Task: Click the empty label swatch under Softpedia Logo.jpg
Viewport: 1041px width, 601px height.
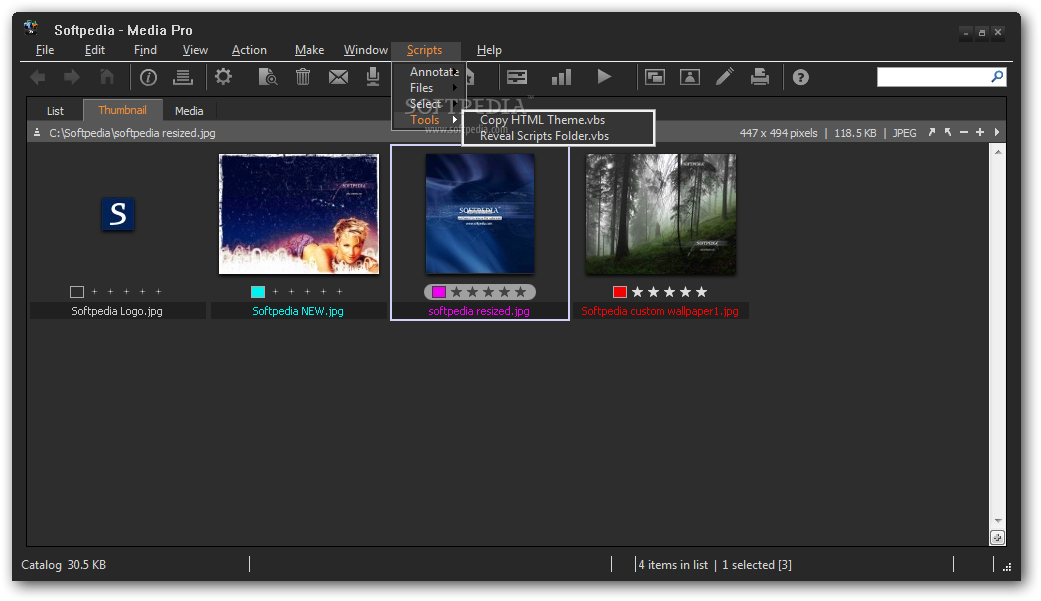Action: pos(77,292)
